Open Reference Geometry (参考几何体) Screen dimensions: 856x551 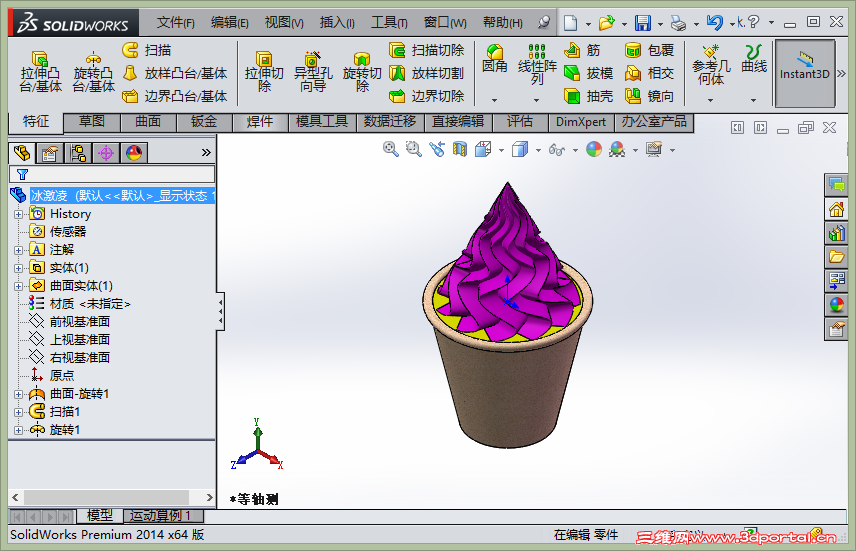(x=711, y=66)
